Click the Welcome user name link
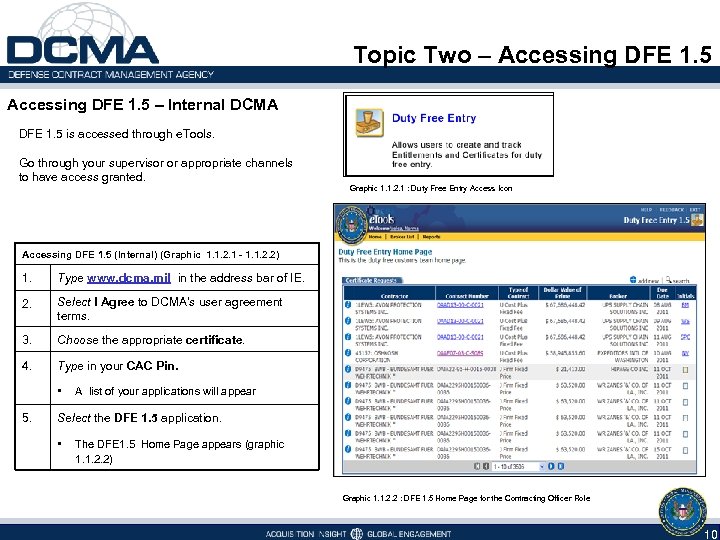 coord(404,228)
